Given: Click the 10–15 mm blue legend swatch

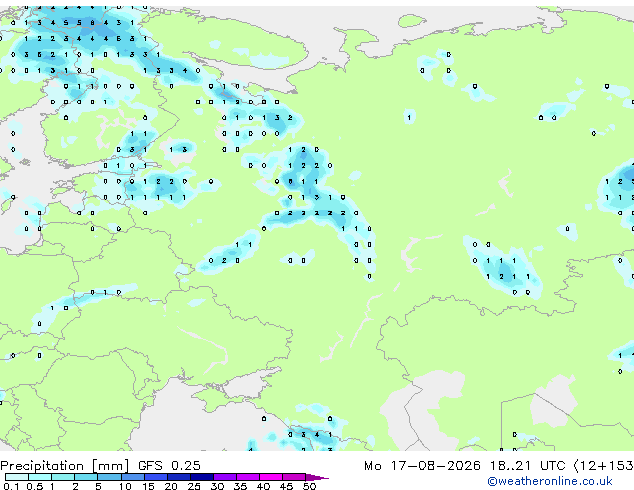Looking at the screenshot, I should point(132,477).
